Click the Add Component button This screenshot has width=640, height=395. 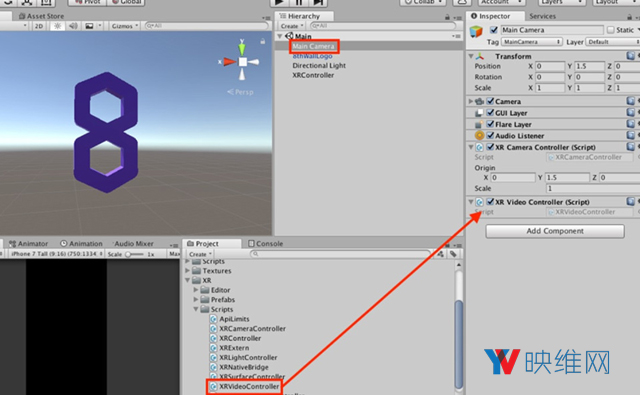click(x=555, y=231)
